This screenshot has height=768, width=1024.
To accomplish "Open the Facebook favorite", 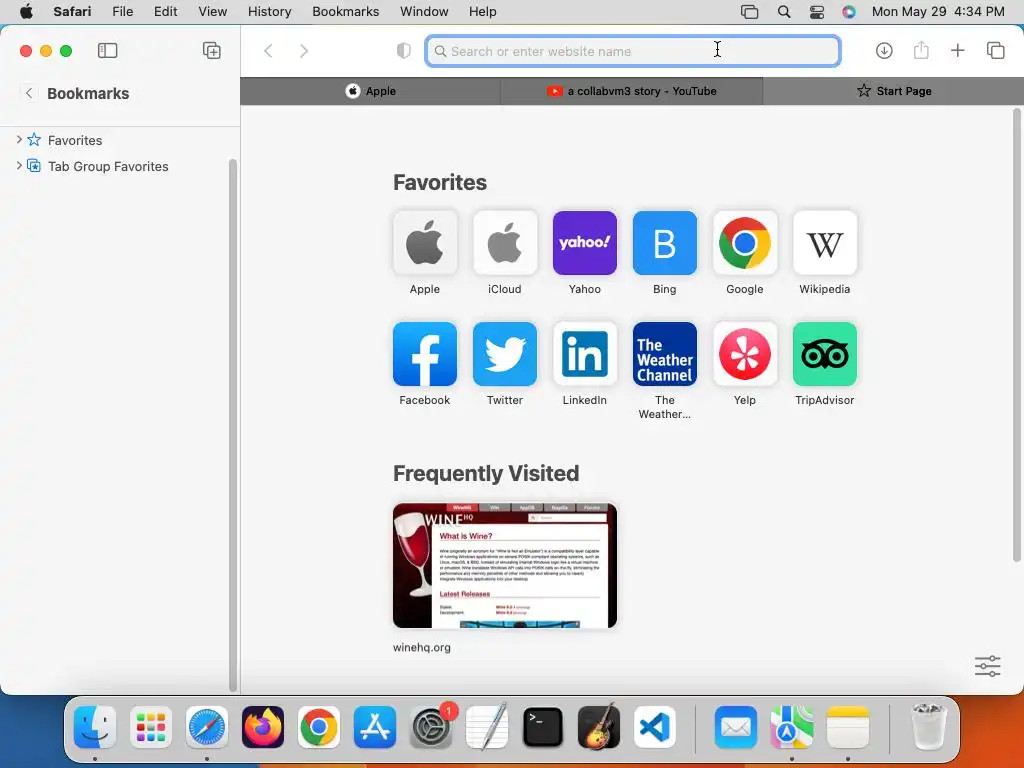I will [424, 354].
